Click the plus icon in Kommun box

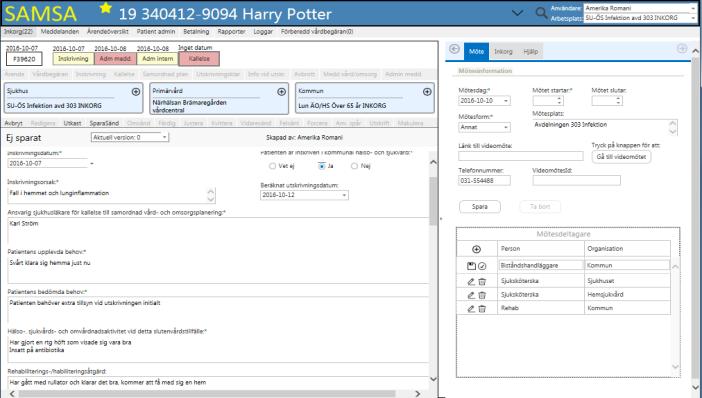pos(427,92)
